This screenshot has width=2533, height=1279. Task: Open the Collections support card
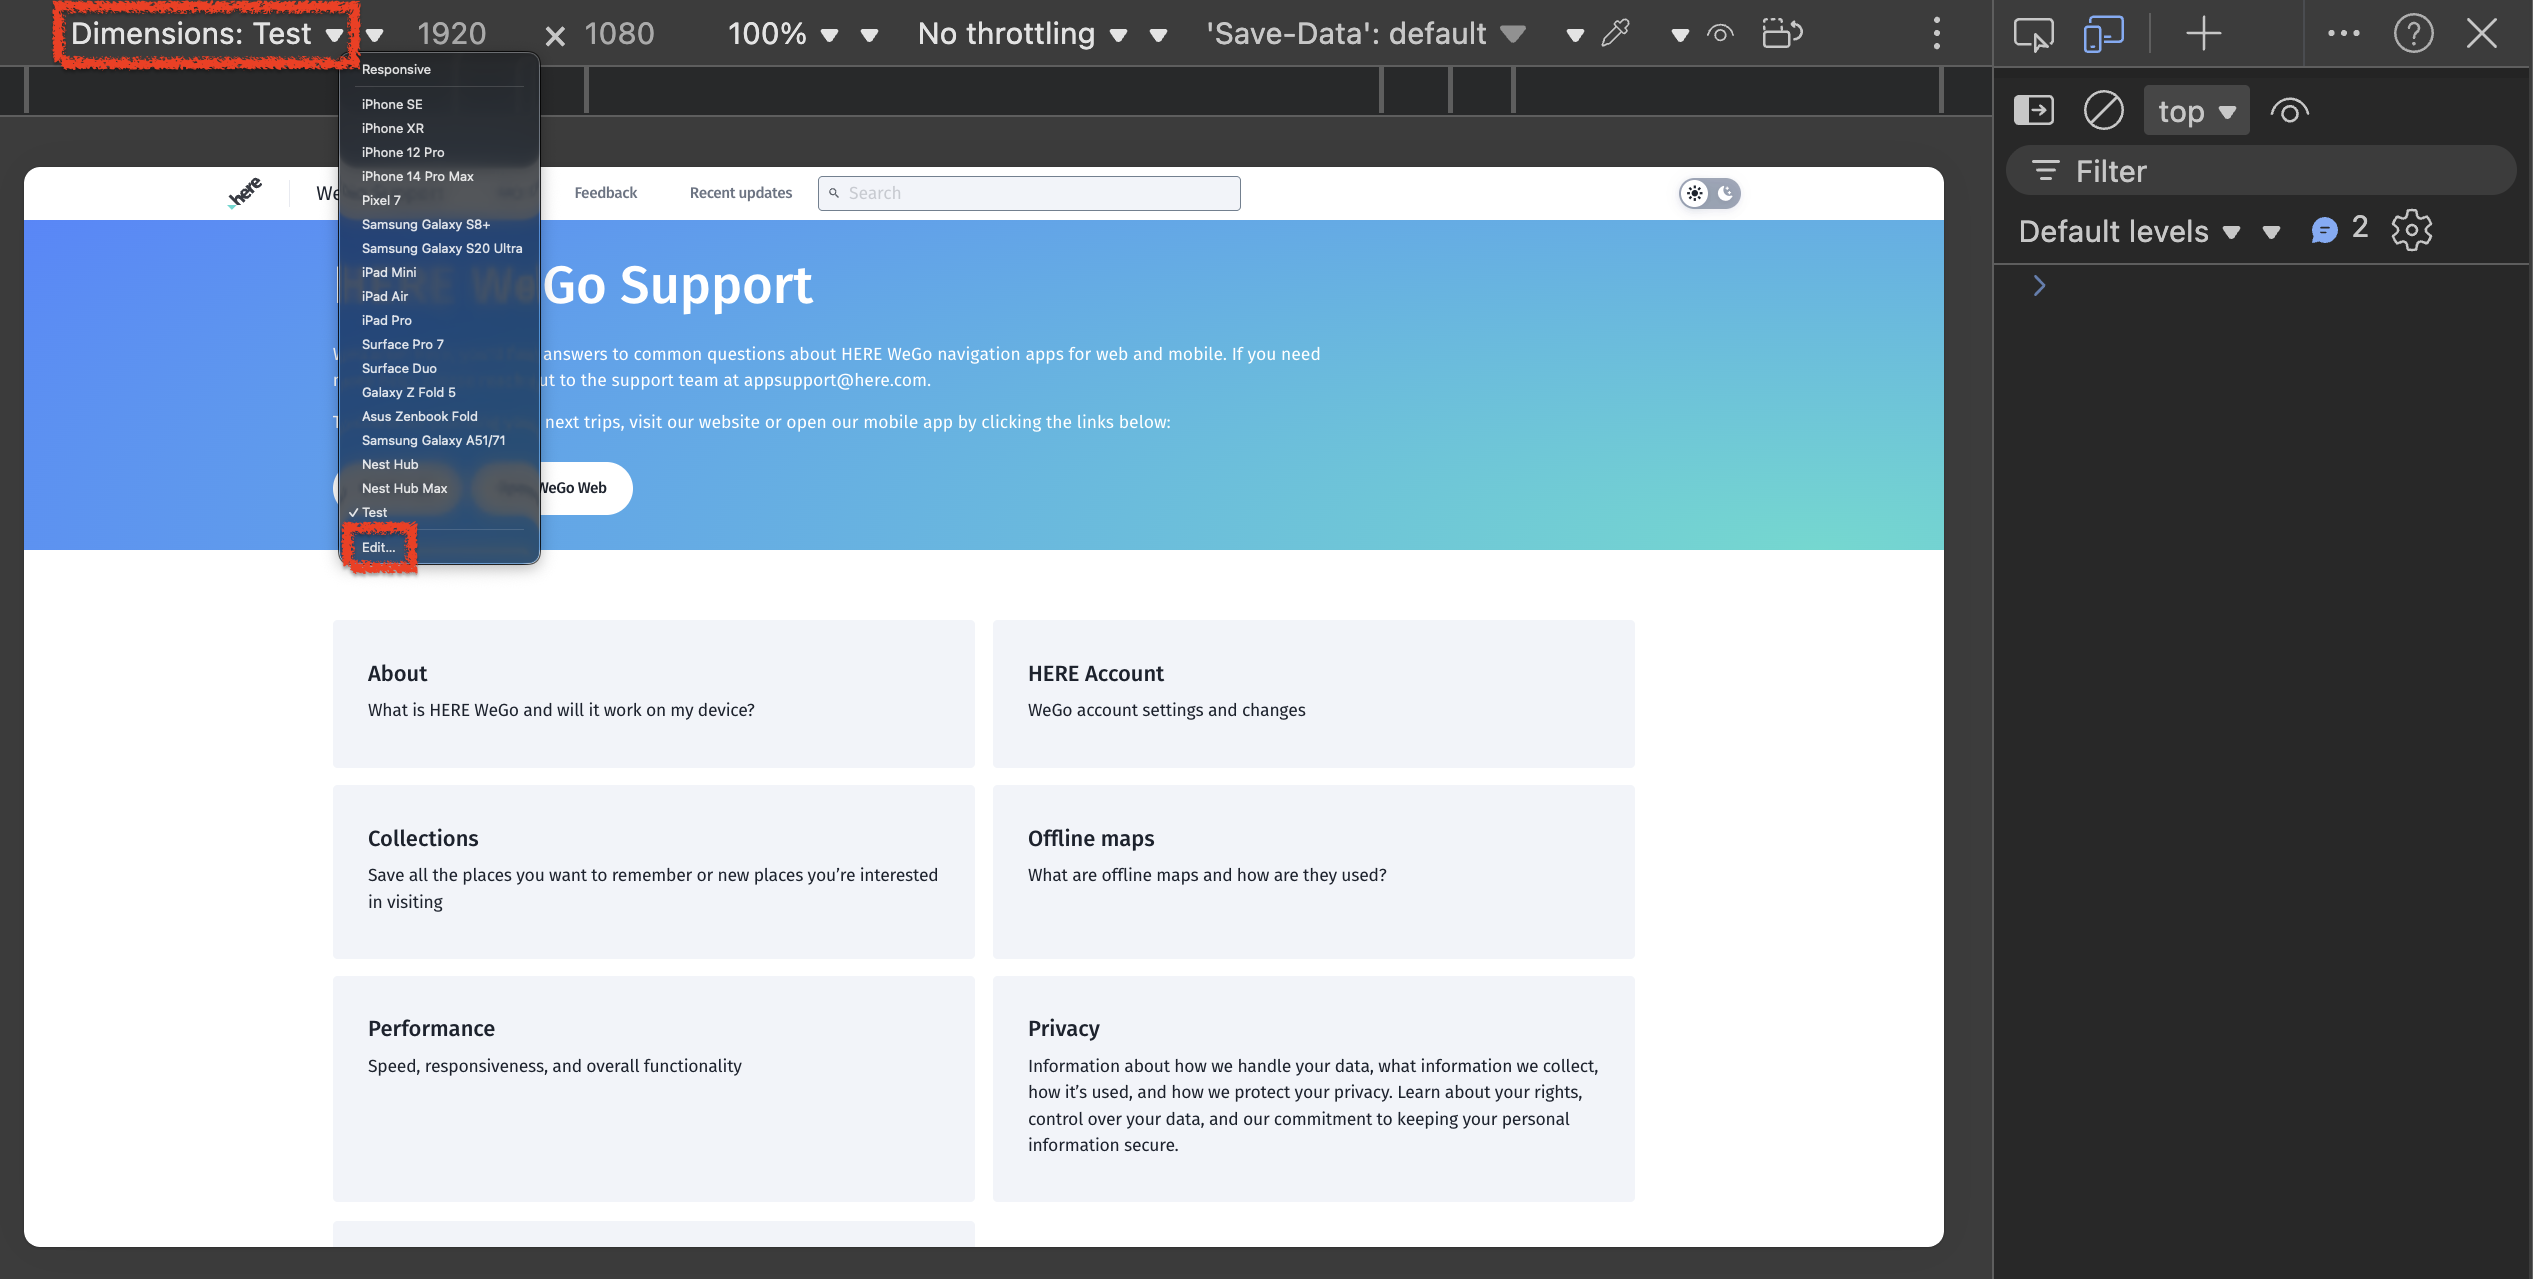pos(653,871)
